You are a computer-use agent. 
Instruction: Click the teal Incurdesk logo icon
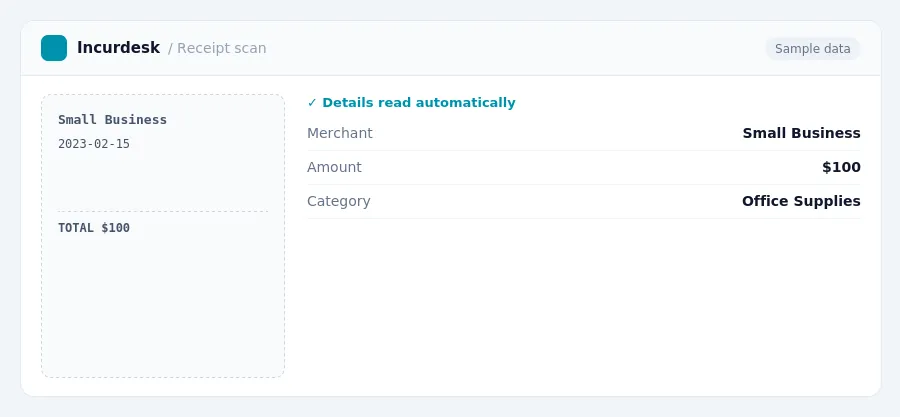pyautogui.click(x=54, y=48)
